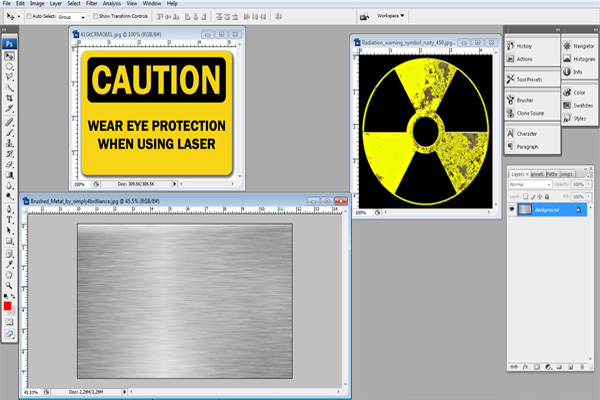Select the Background layer thumbnail
Viewport: 600px width, 400px height.
(525, 209)
